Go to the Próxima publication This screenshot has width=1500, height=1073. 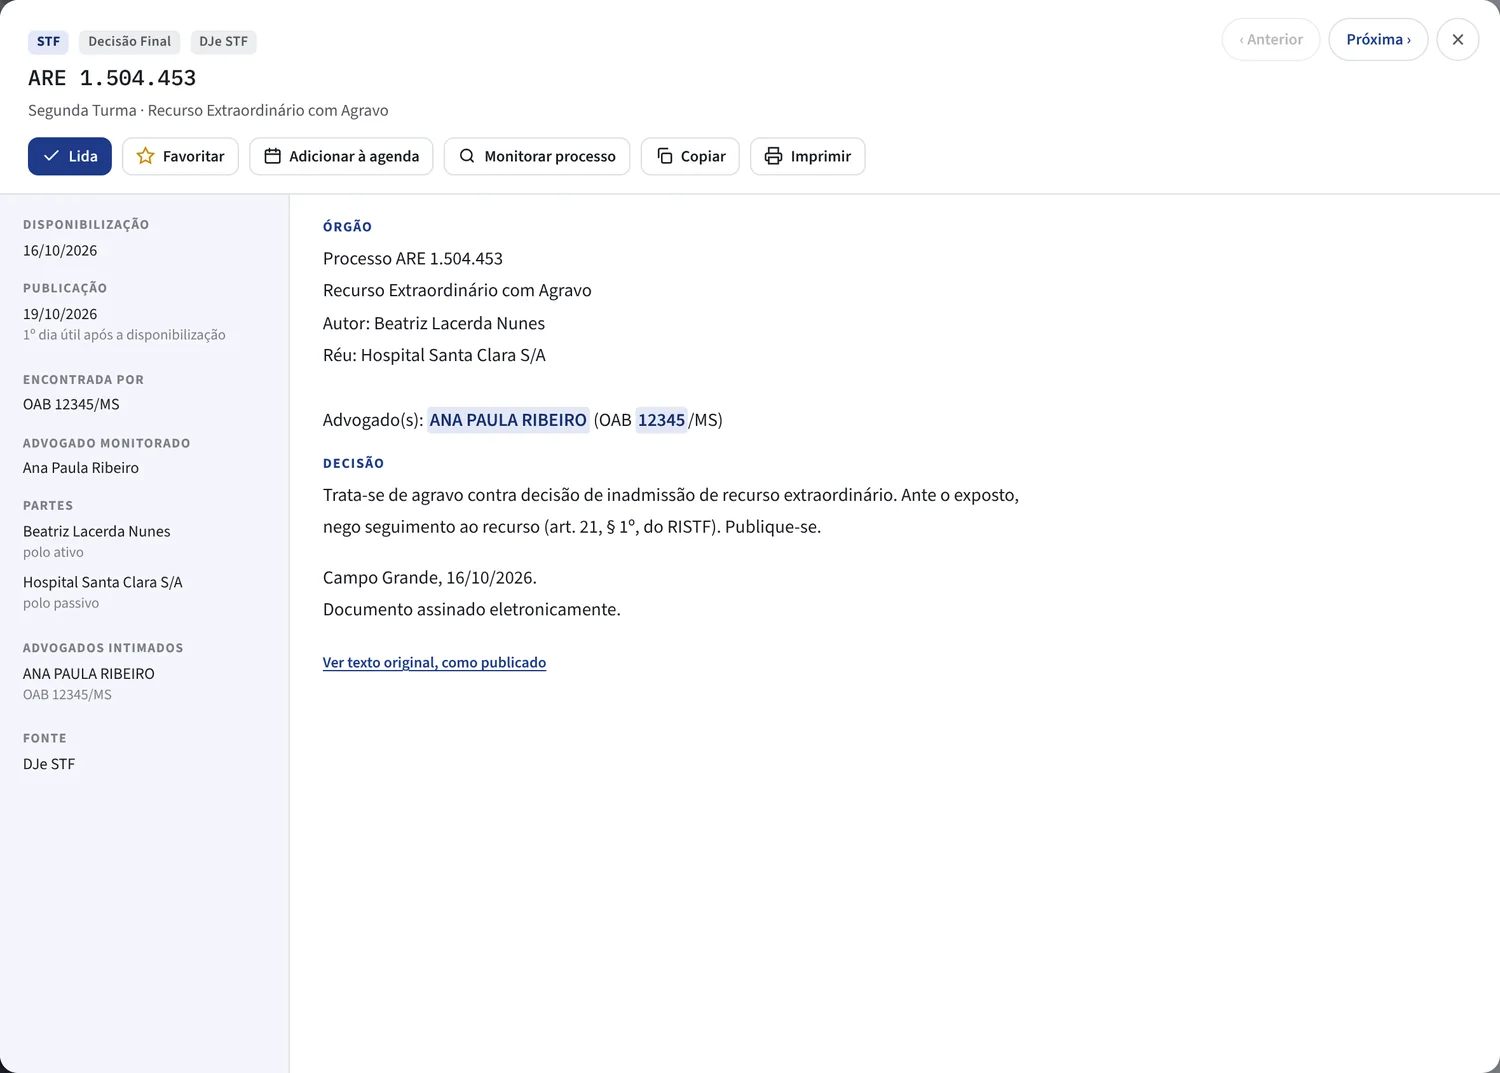[x=1378, y=40]
